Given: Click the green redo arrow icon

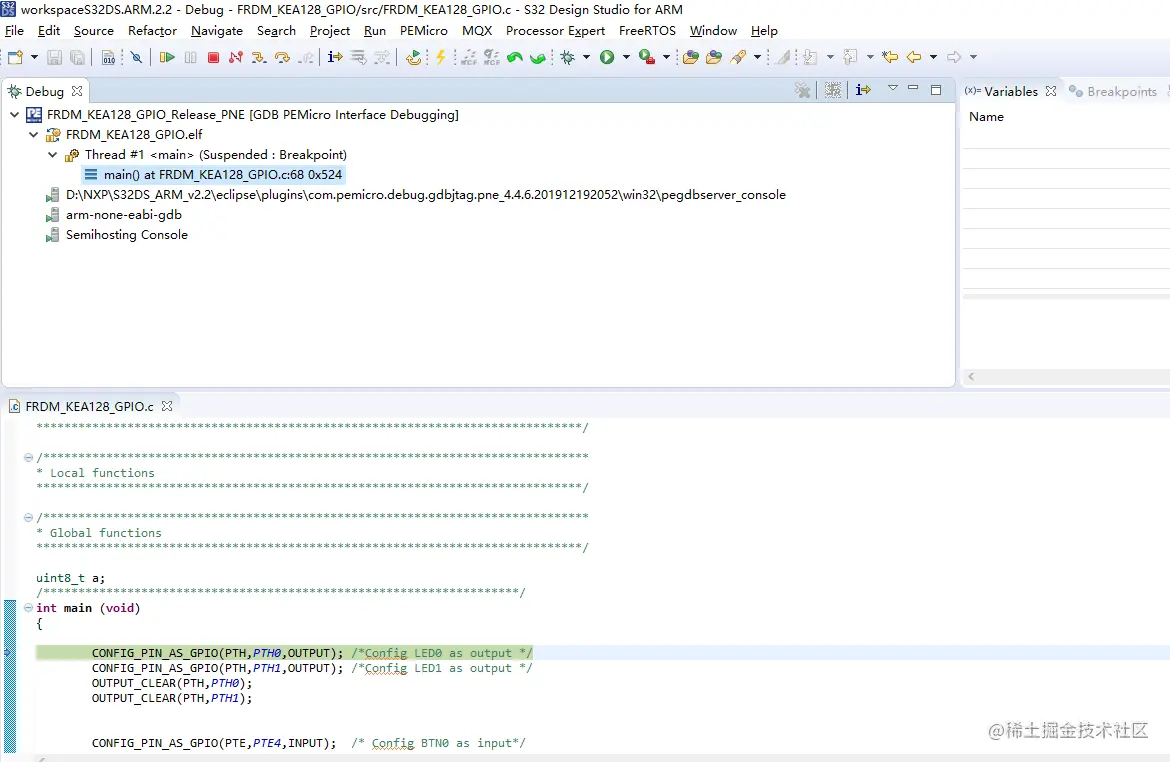Looking at the screenshot, I should [537, 57].
